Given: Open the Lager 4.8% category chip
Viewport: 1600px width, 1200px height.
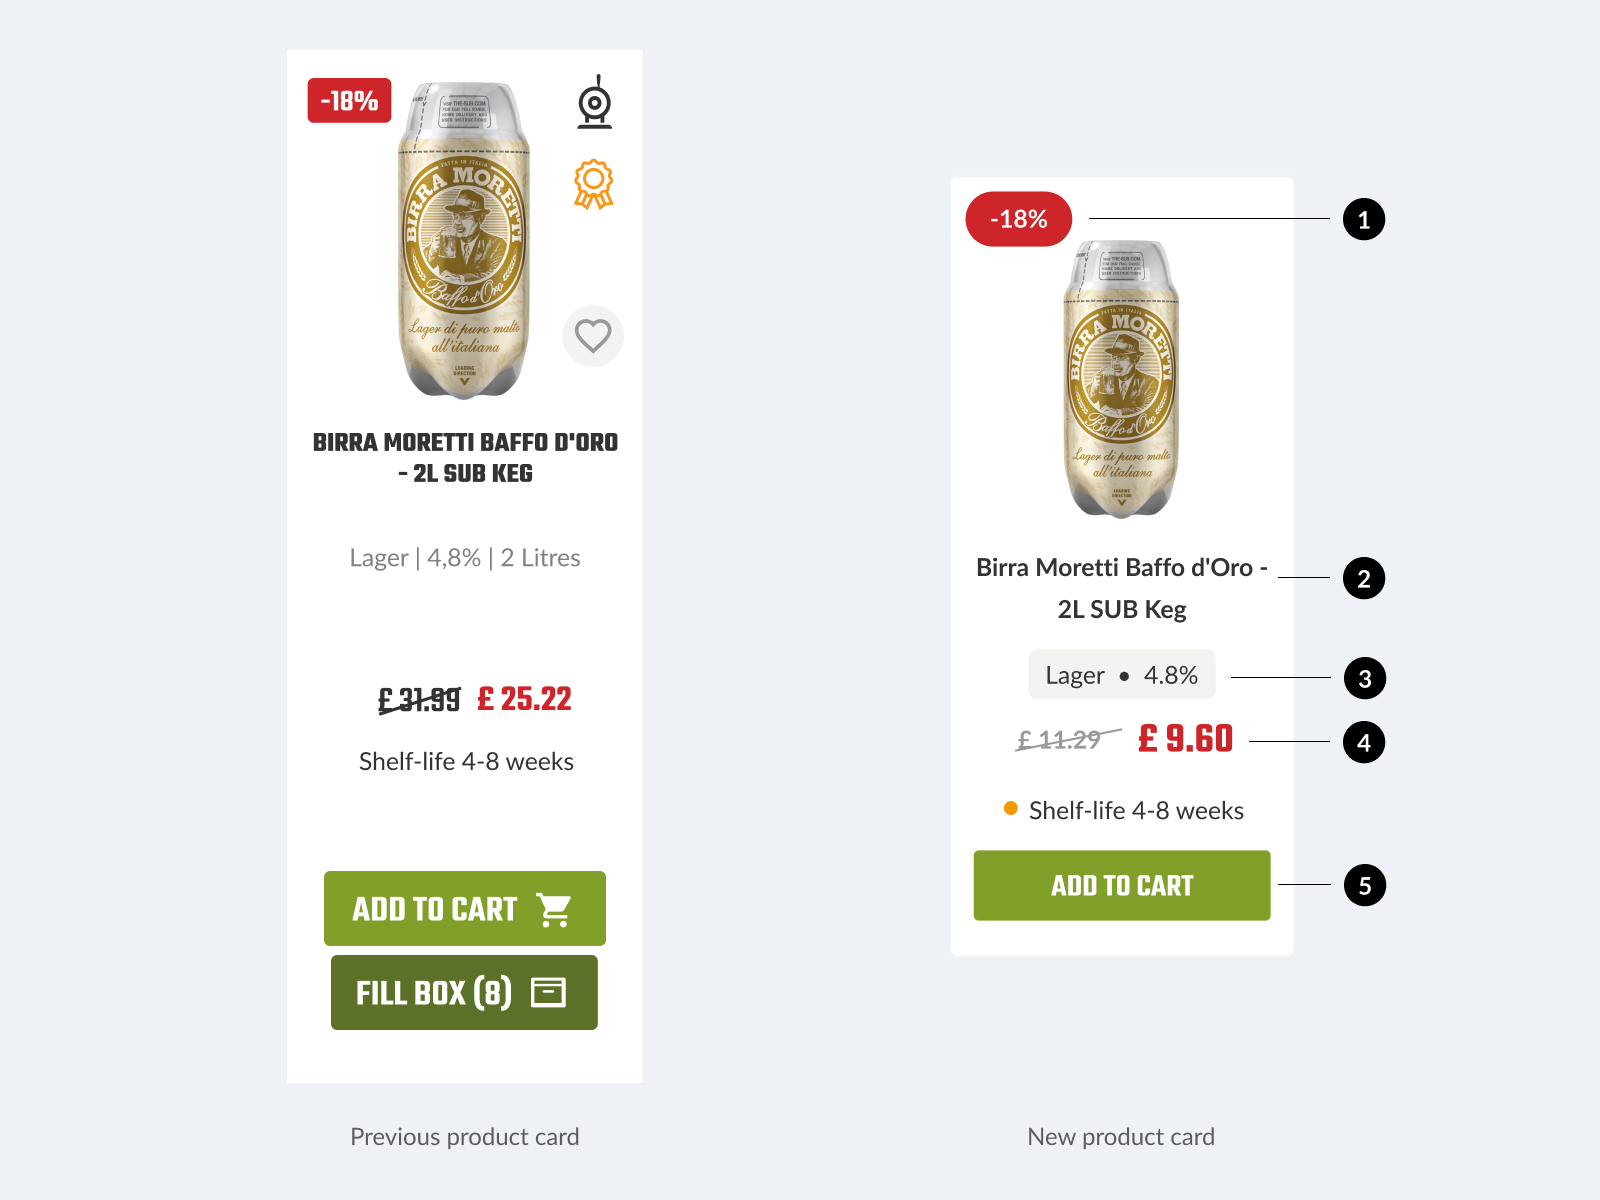Looking at the screenshot, I should point(1120,675).
